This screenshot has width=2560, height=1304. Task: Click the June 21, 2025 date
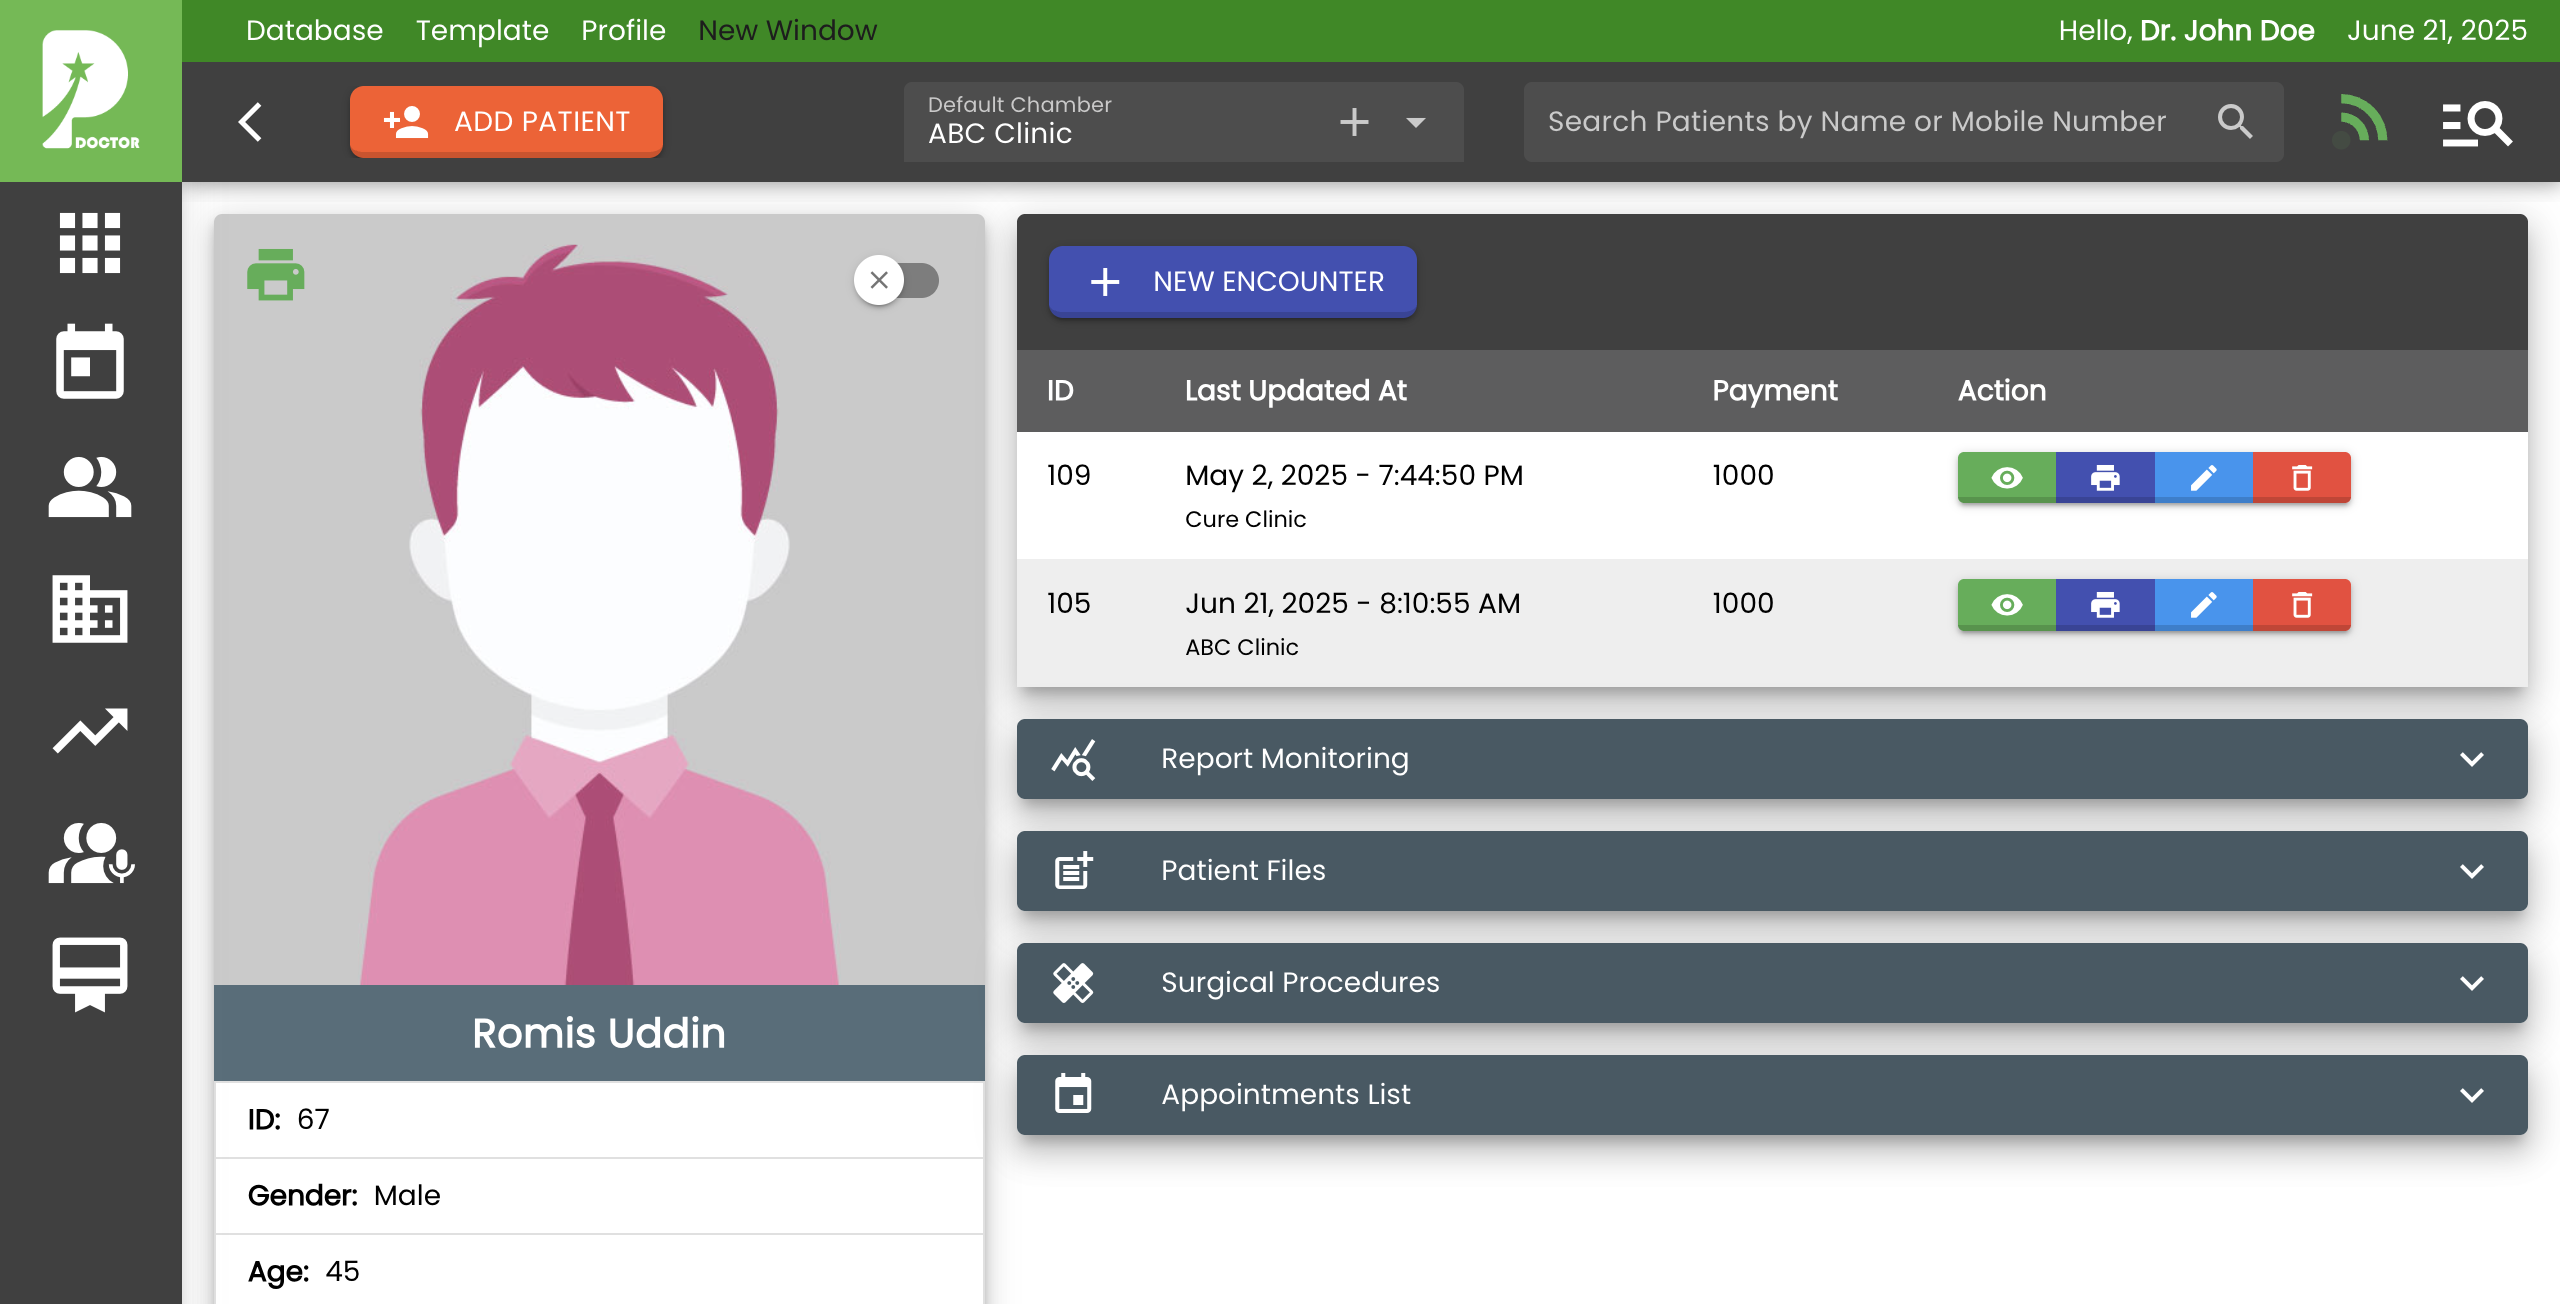(x=2436, y=30)
